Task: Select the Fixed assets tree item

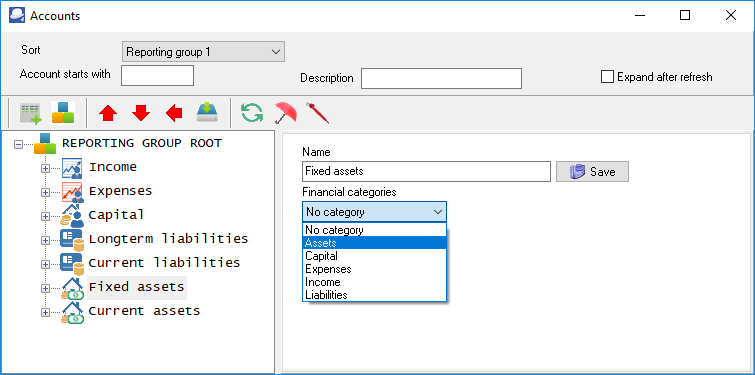Action: pyautogui.click(x=137, y=287)
